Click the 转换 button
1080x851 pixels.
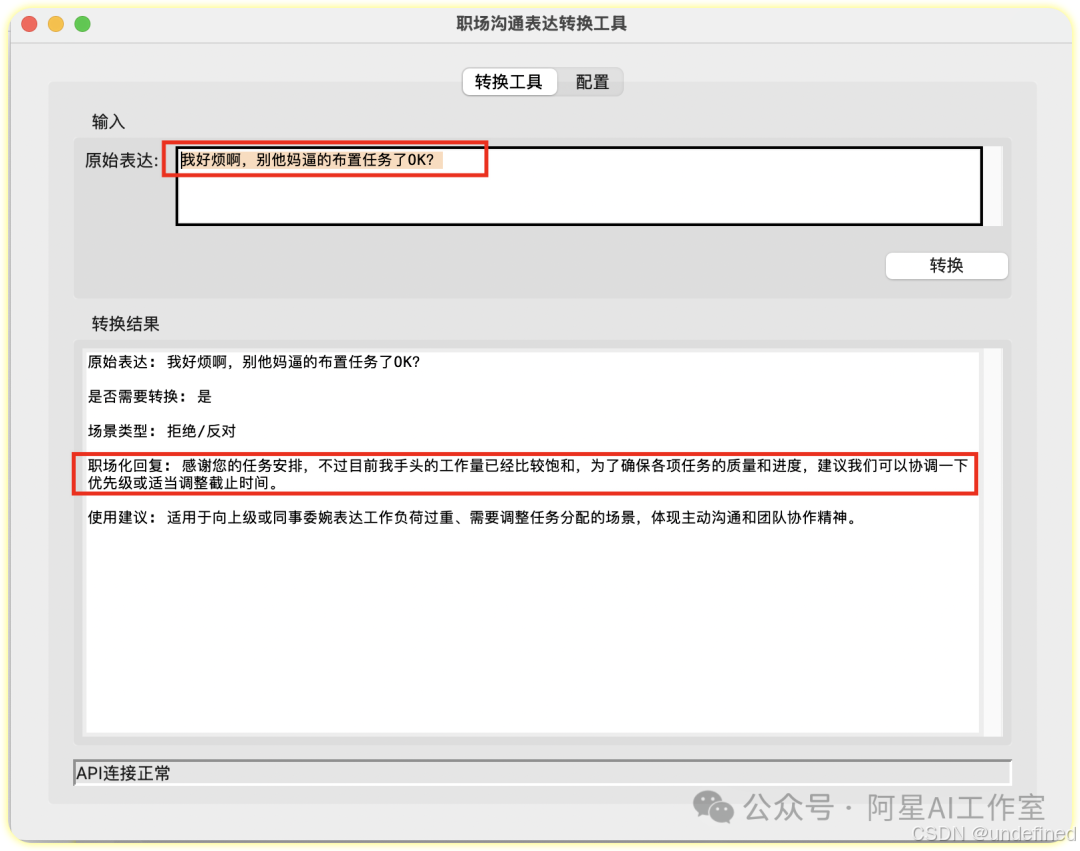946,266
